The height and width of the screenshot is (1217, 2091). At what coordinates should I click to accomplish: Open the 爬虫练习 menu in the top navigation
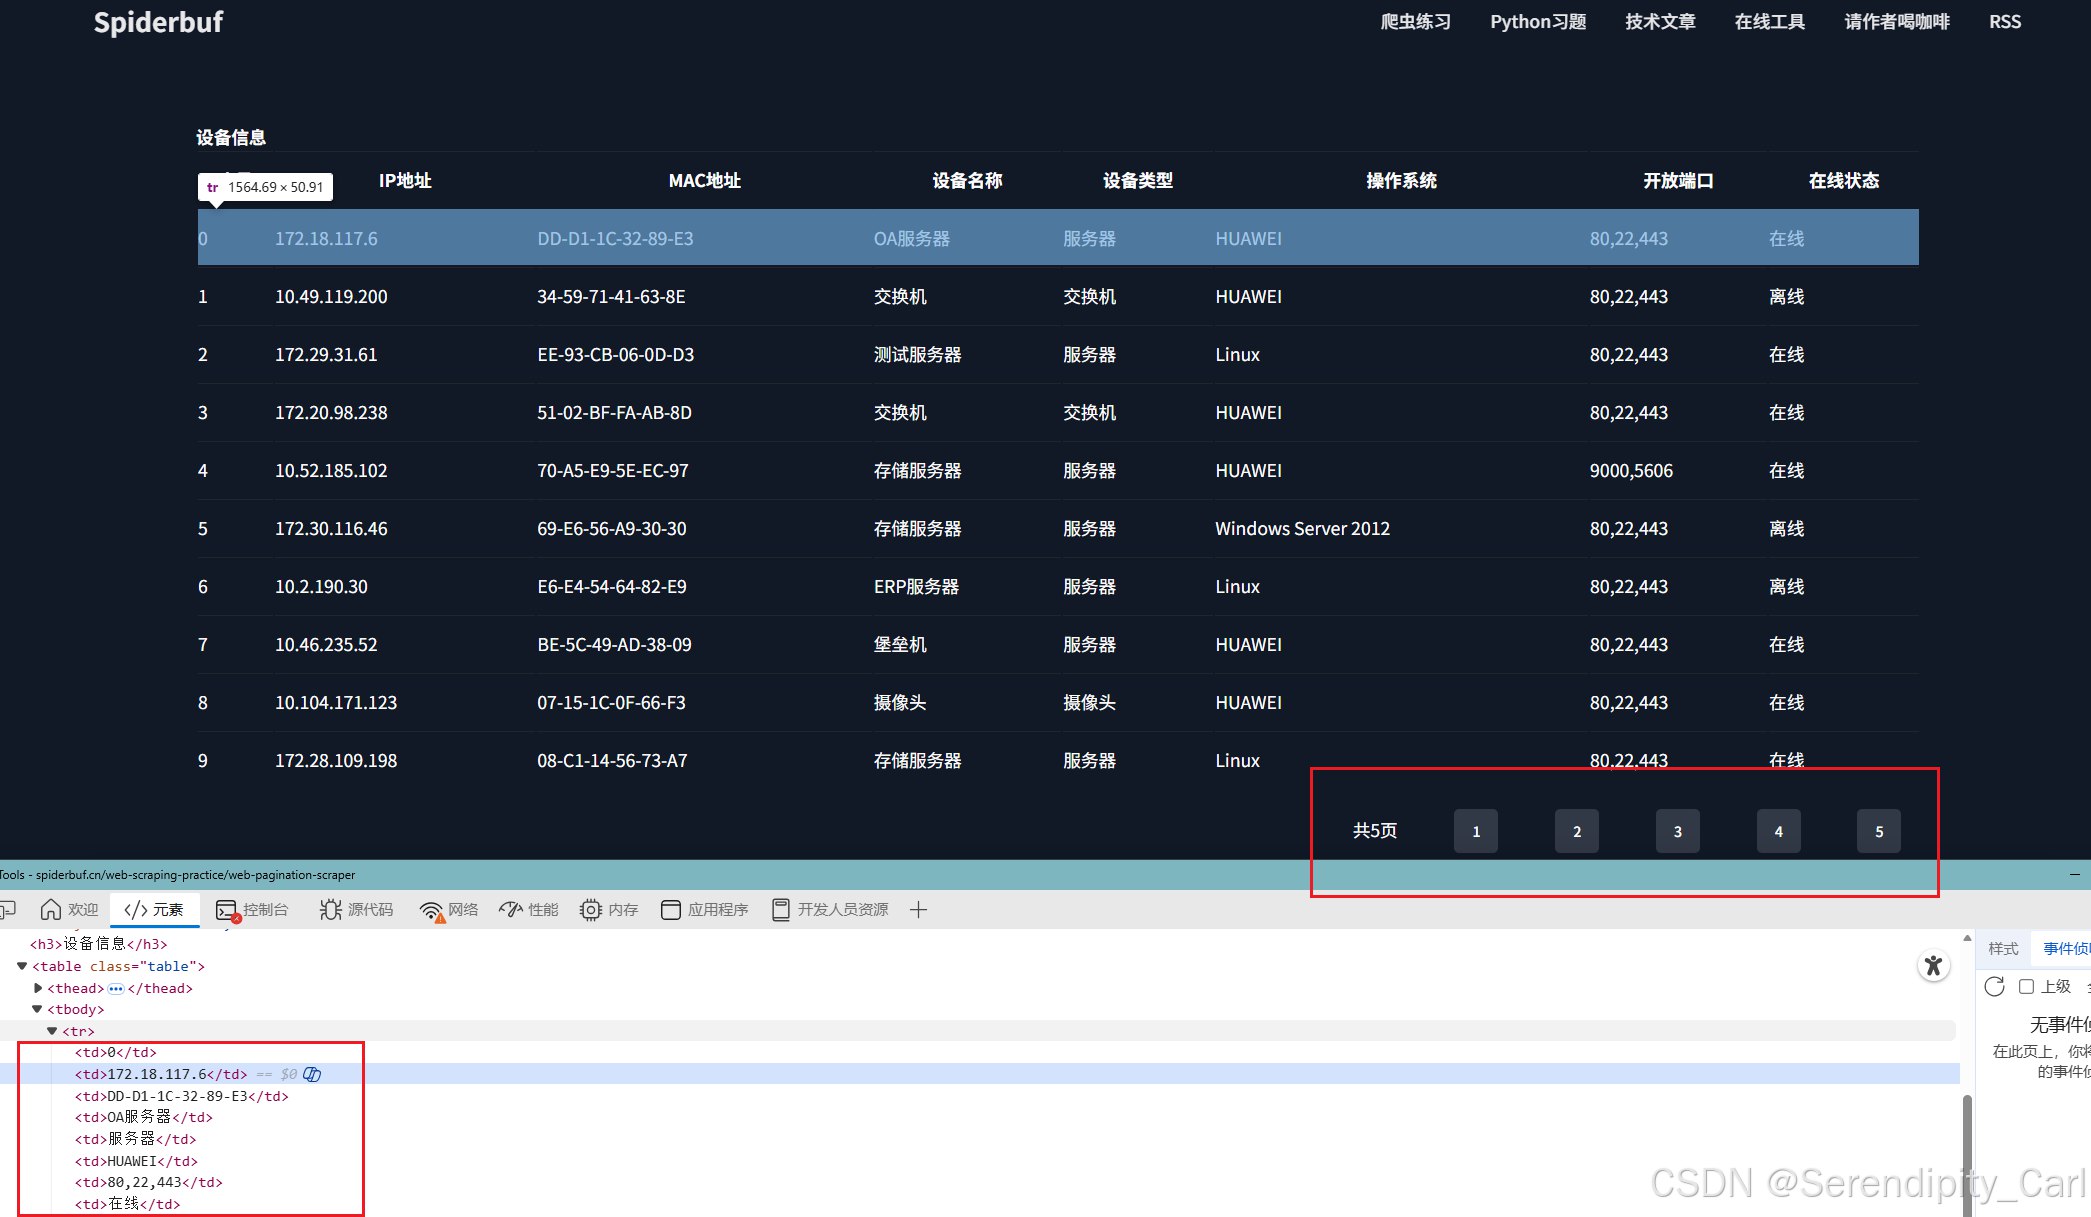1416,21
